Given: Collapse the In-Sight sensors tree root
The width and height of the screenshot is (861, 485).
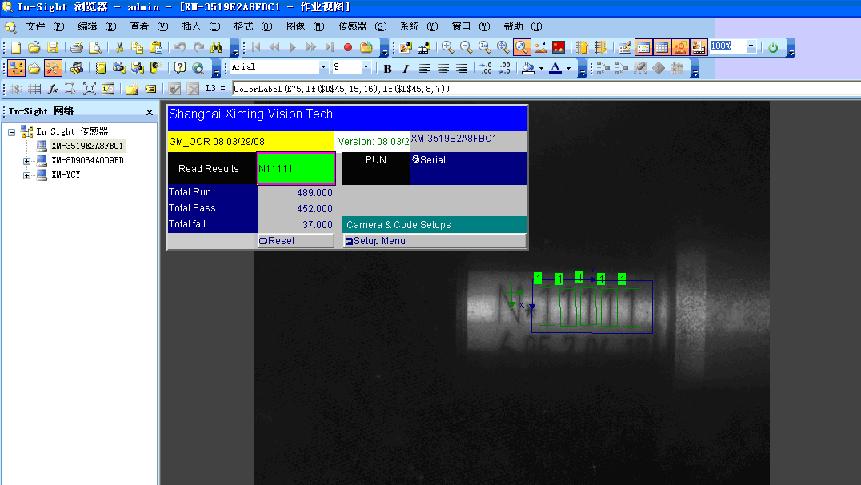Looking at the screenshot, I should 12,132.
